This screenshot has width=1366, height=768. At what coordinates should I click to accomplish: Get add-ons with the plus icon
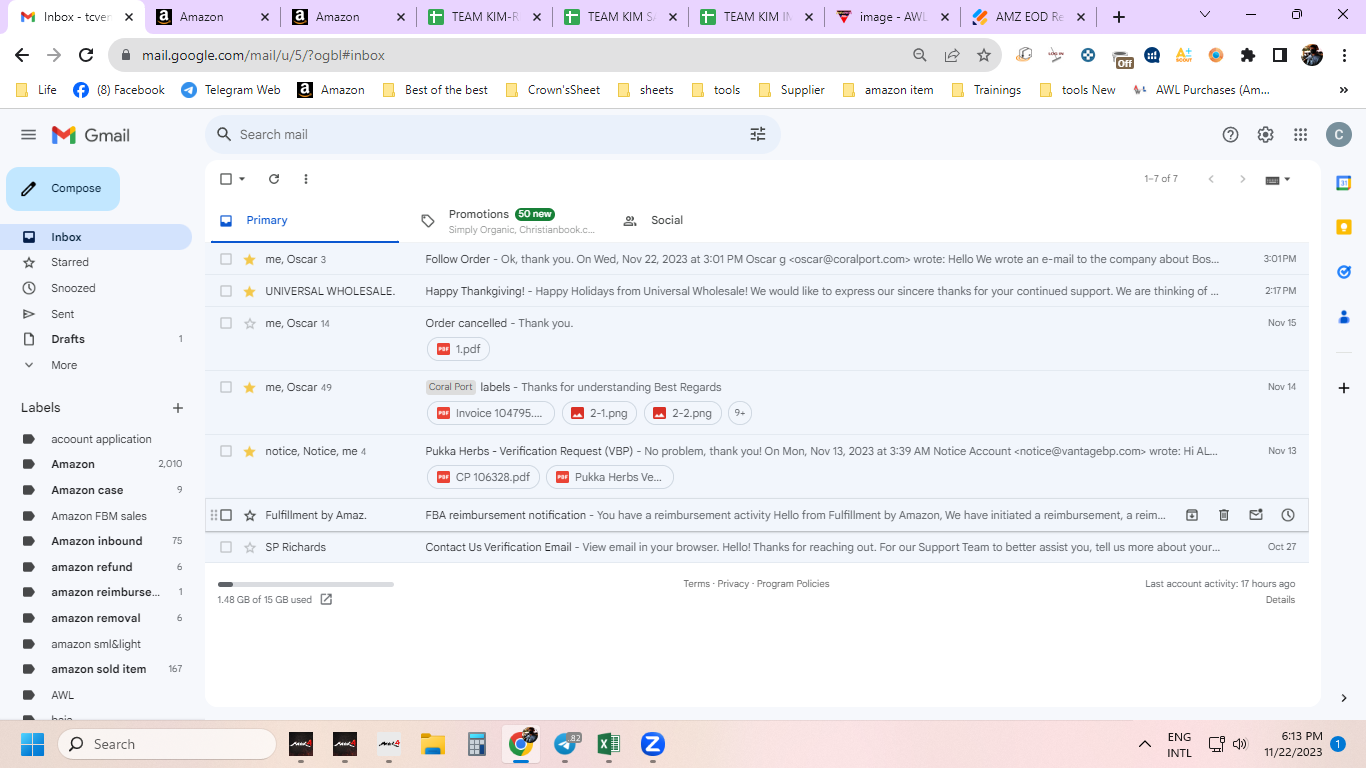pyautogui.click(x=1344, y=388)
